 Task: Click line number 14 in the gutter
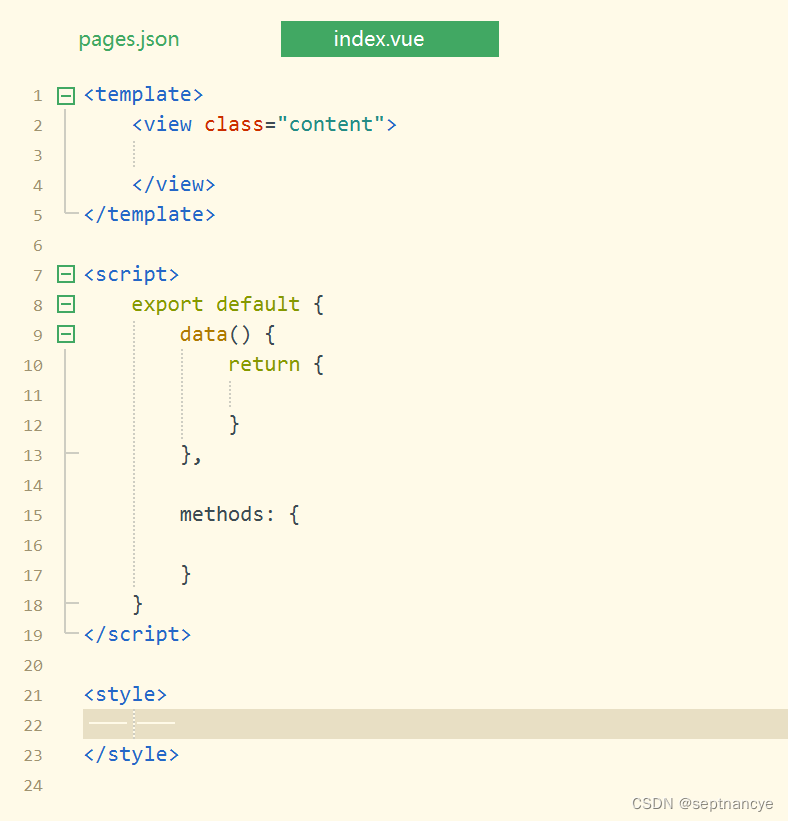tap(33, 485)
